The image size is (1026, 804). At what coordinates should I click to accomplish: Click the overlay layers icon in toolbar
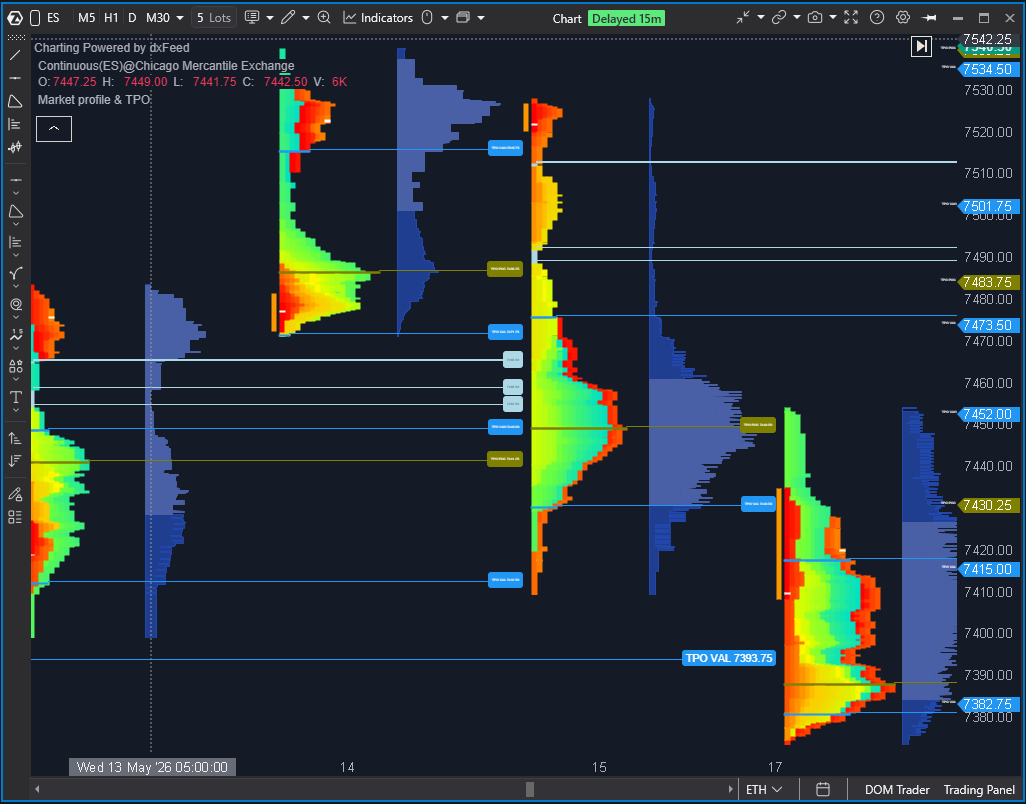click(x=463, y=18)
